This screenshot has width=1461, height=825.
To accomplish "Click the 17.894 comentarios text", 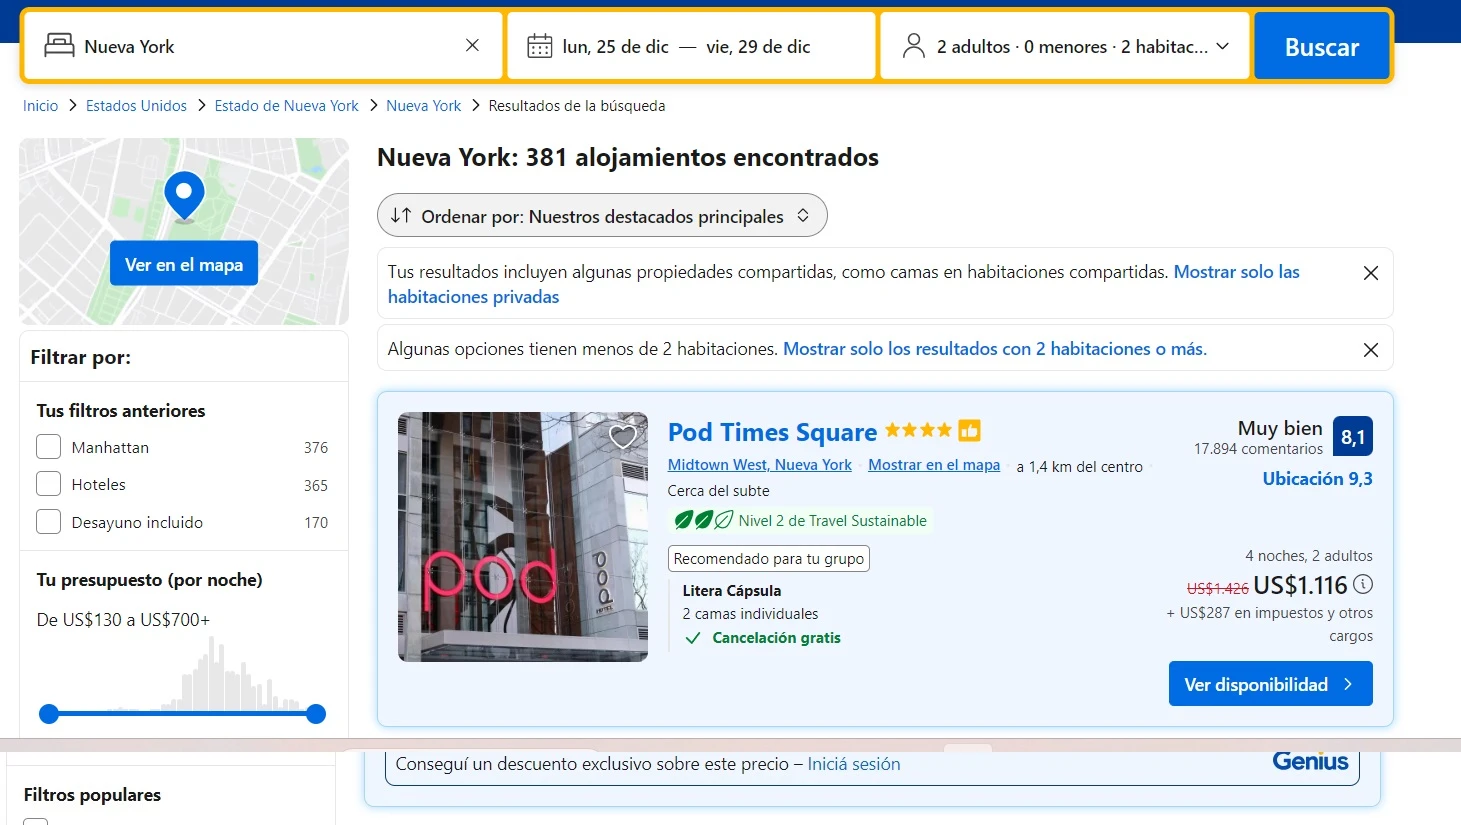I will tap(1258, 449).
